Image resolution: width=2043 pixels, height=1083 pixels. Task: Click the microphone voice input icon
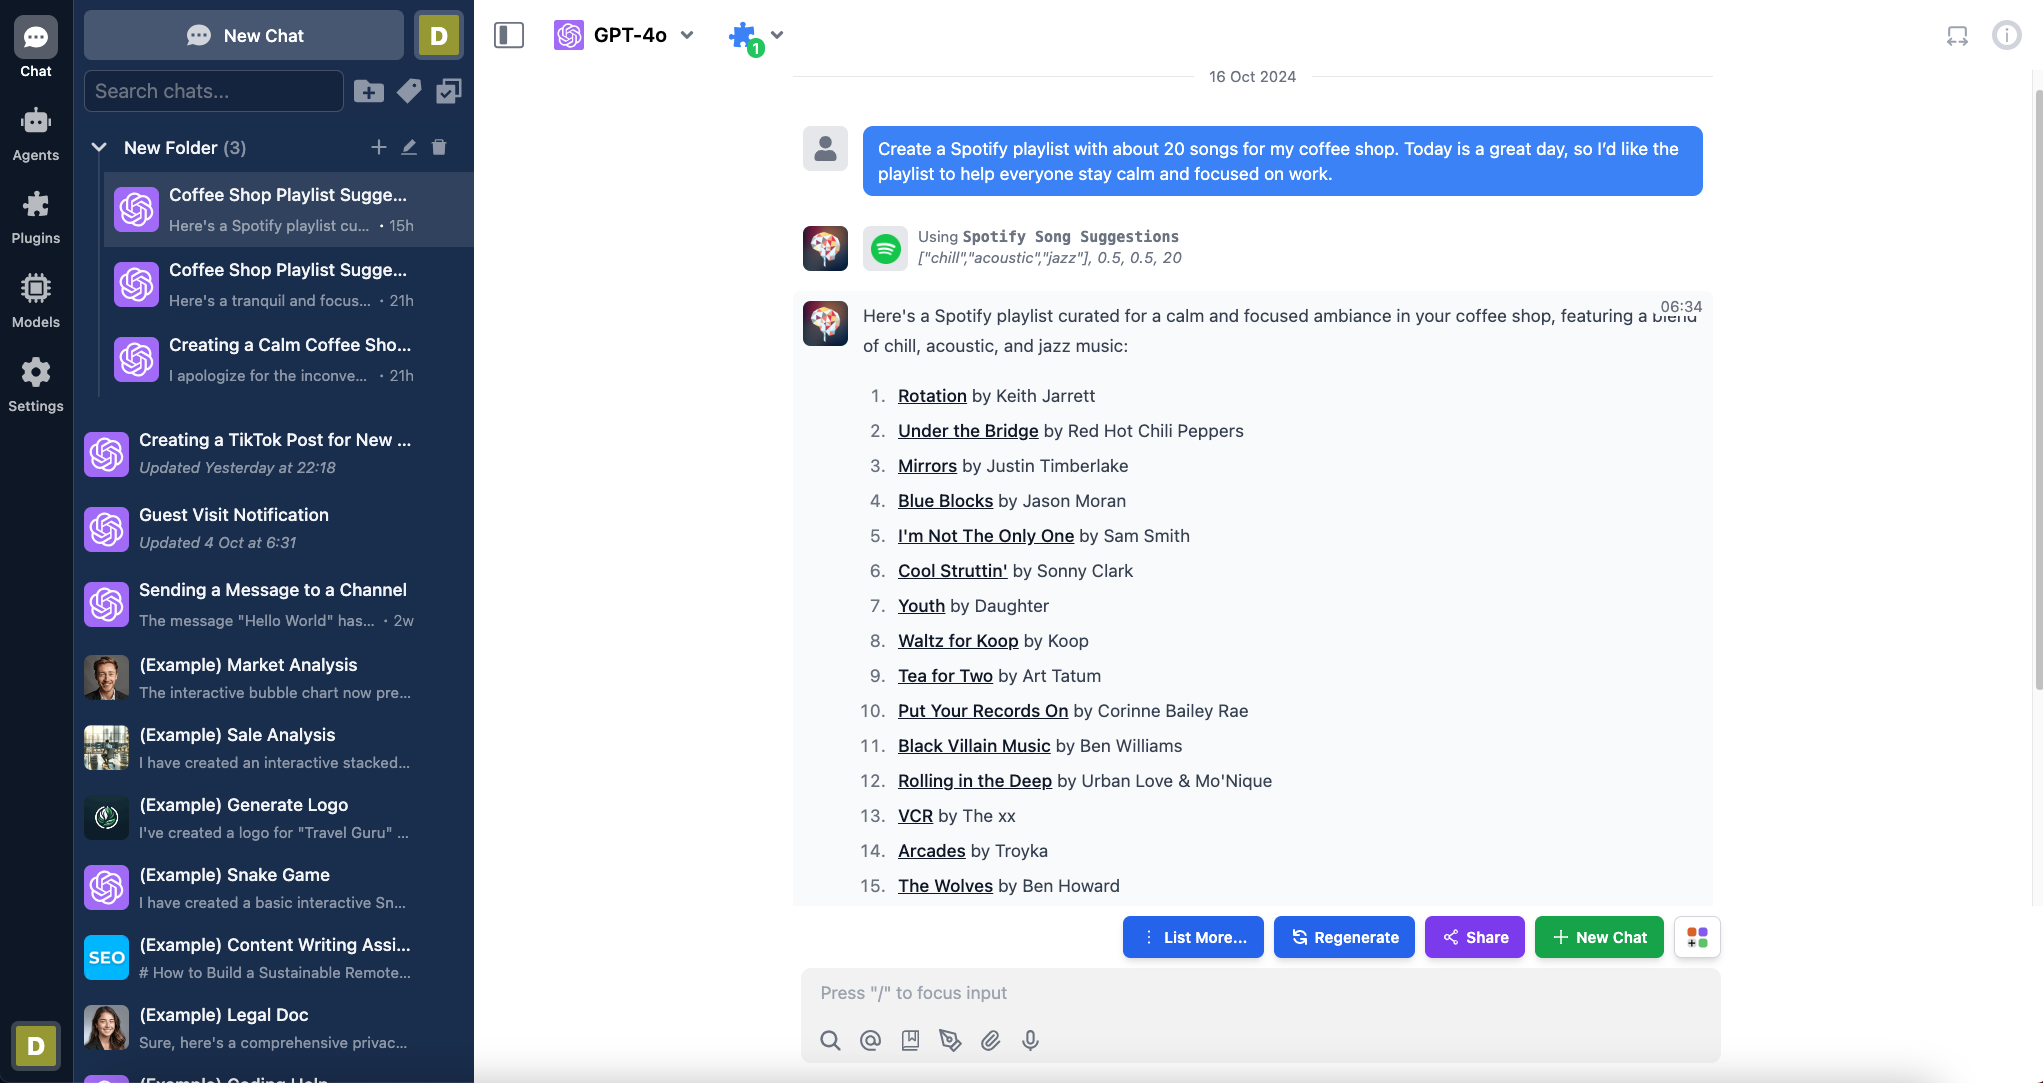tap(1030, 1041)
